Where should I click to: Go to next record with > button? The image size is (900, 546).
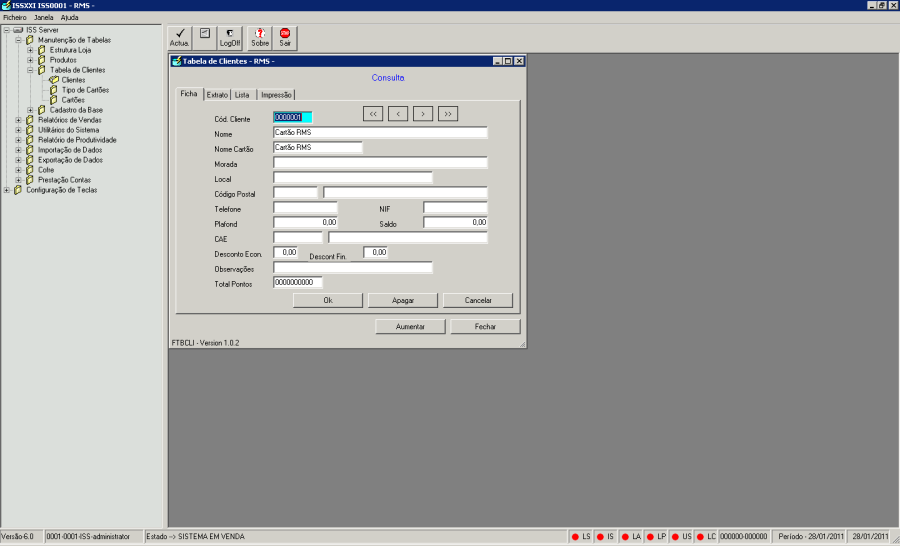tap(423, 114)
